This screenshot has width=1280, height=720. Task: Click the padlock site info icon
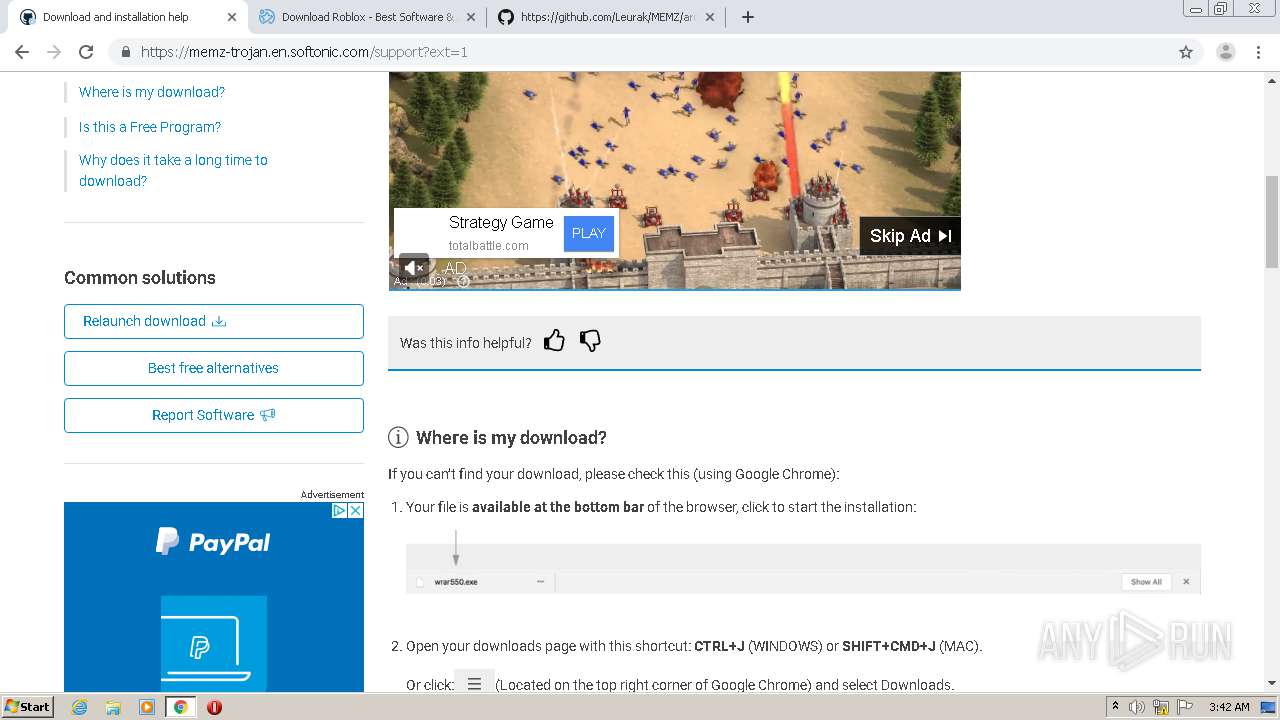(126, 52)
